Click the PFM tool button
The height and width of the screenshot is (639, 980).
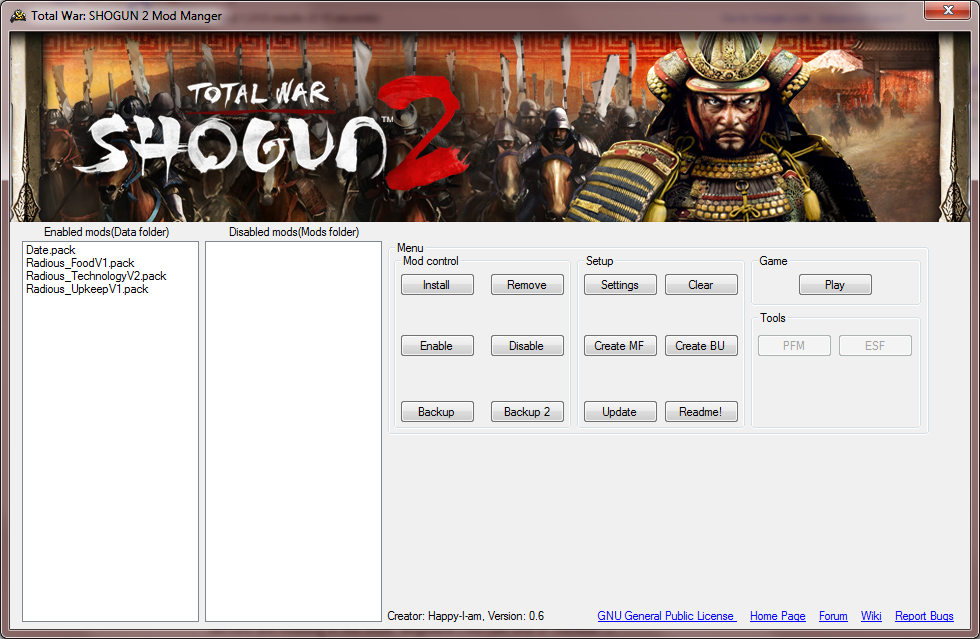pos(794,346)
